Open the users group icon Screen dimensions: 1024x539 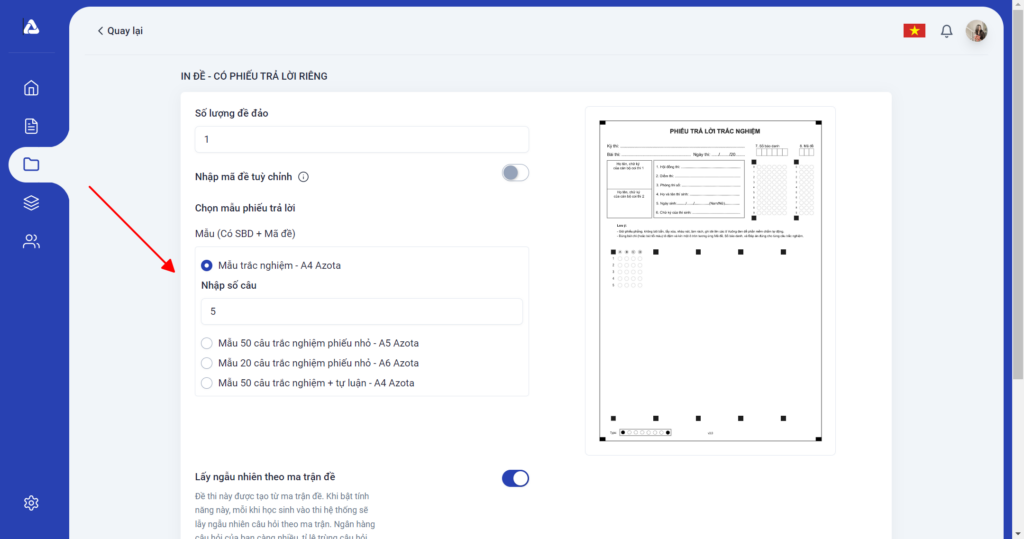(31, 242)
